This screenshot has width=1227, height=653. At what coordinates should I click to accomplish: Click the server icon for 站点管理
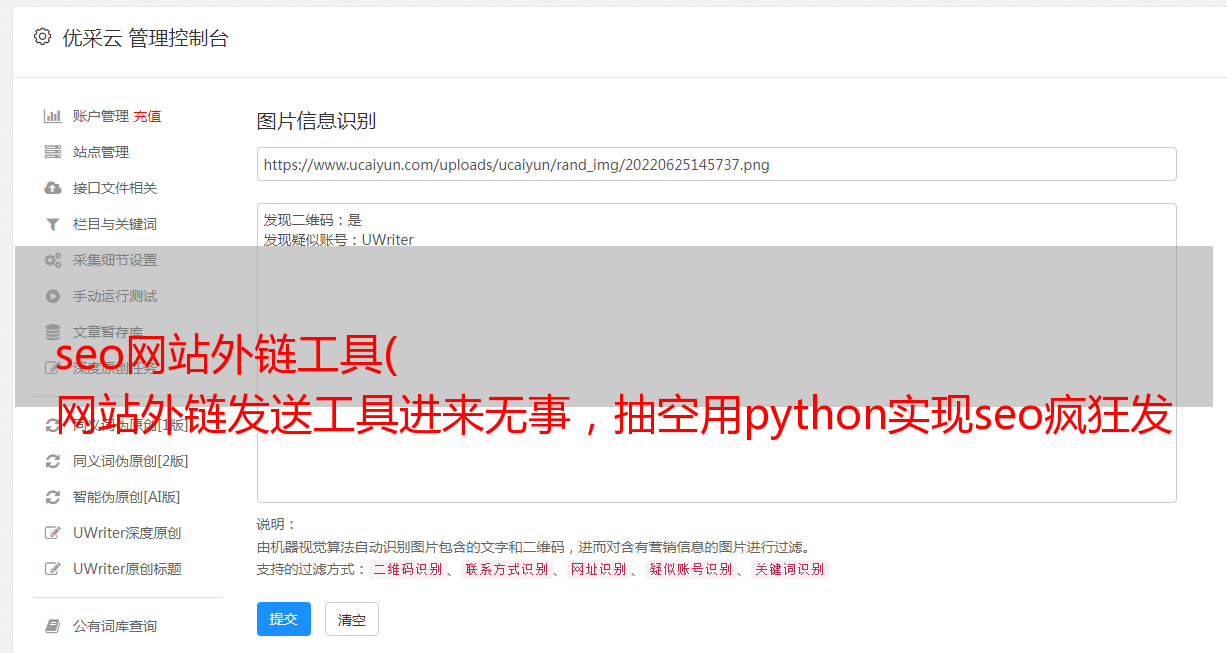pyautogui.click(x=53, y=152)
